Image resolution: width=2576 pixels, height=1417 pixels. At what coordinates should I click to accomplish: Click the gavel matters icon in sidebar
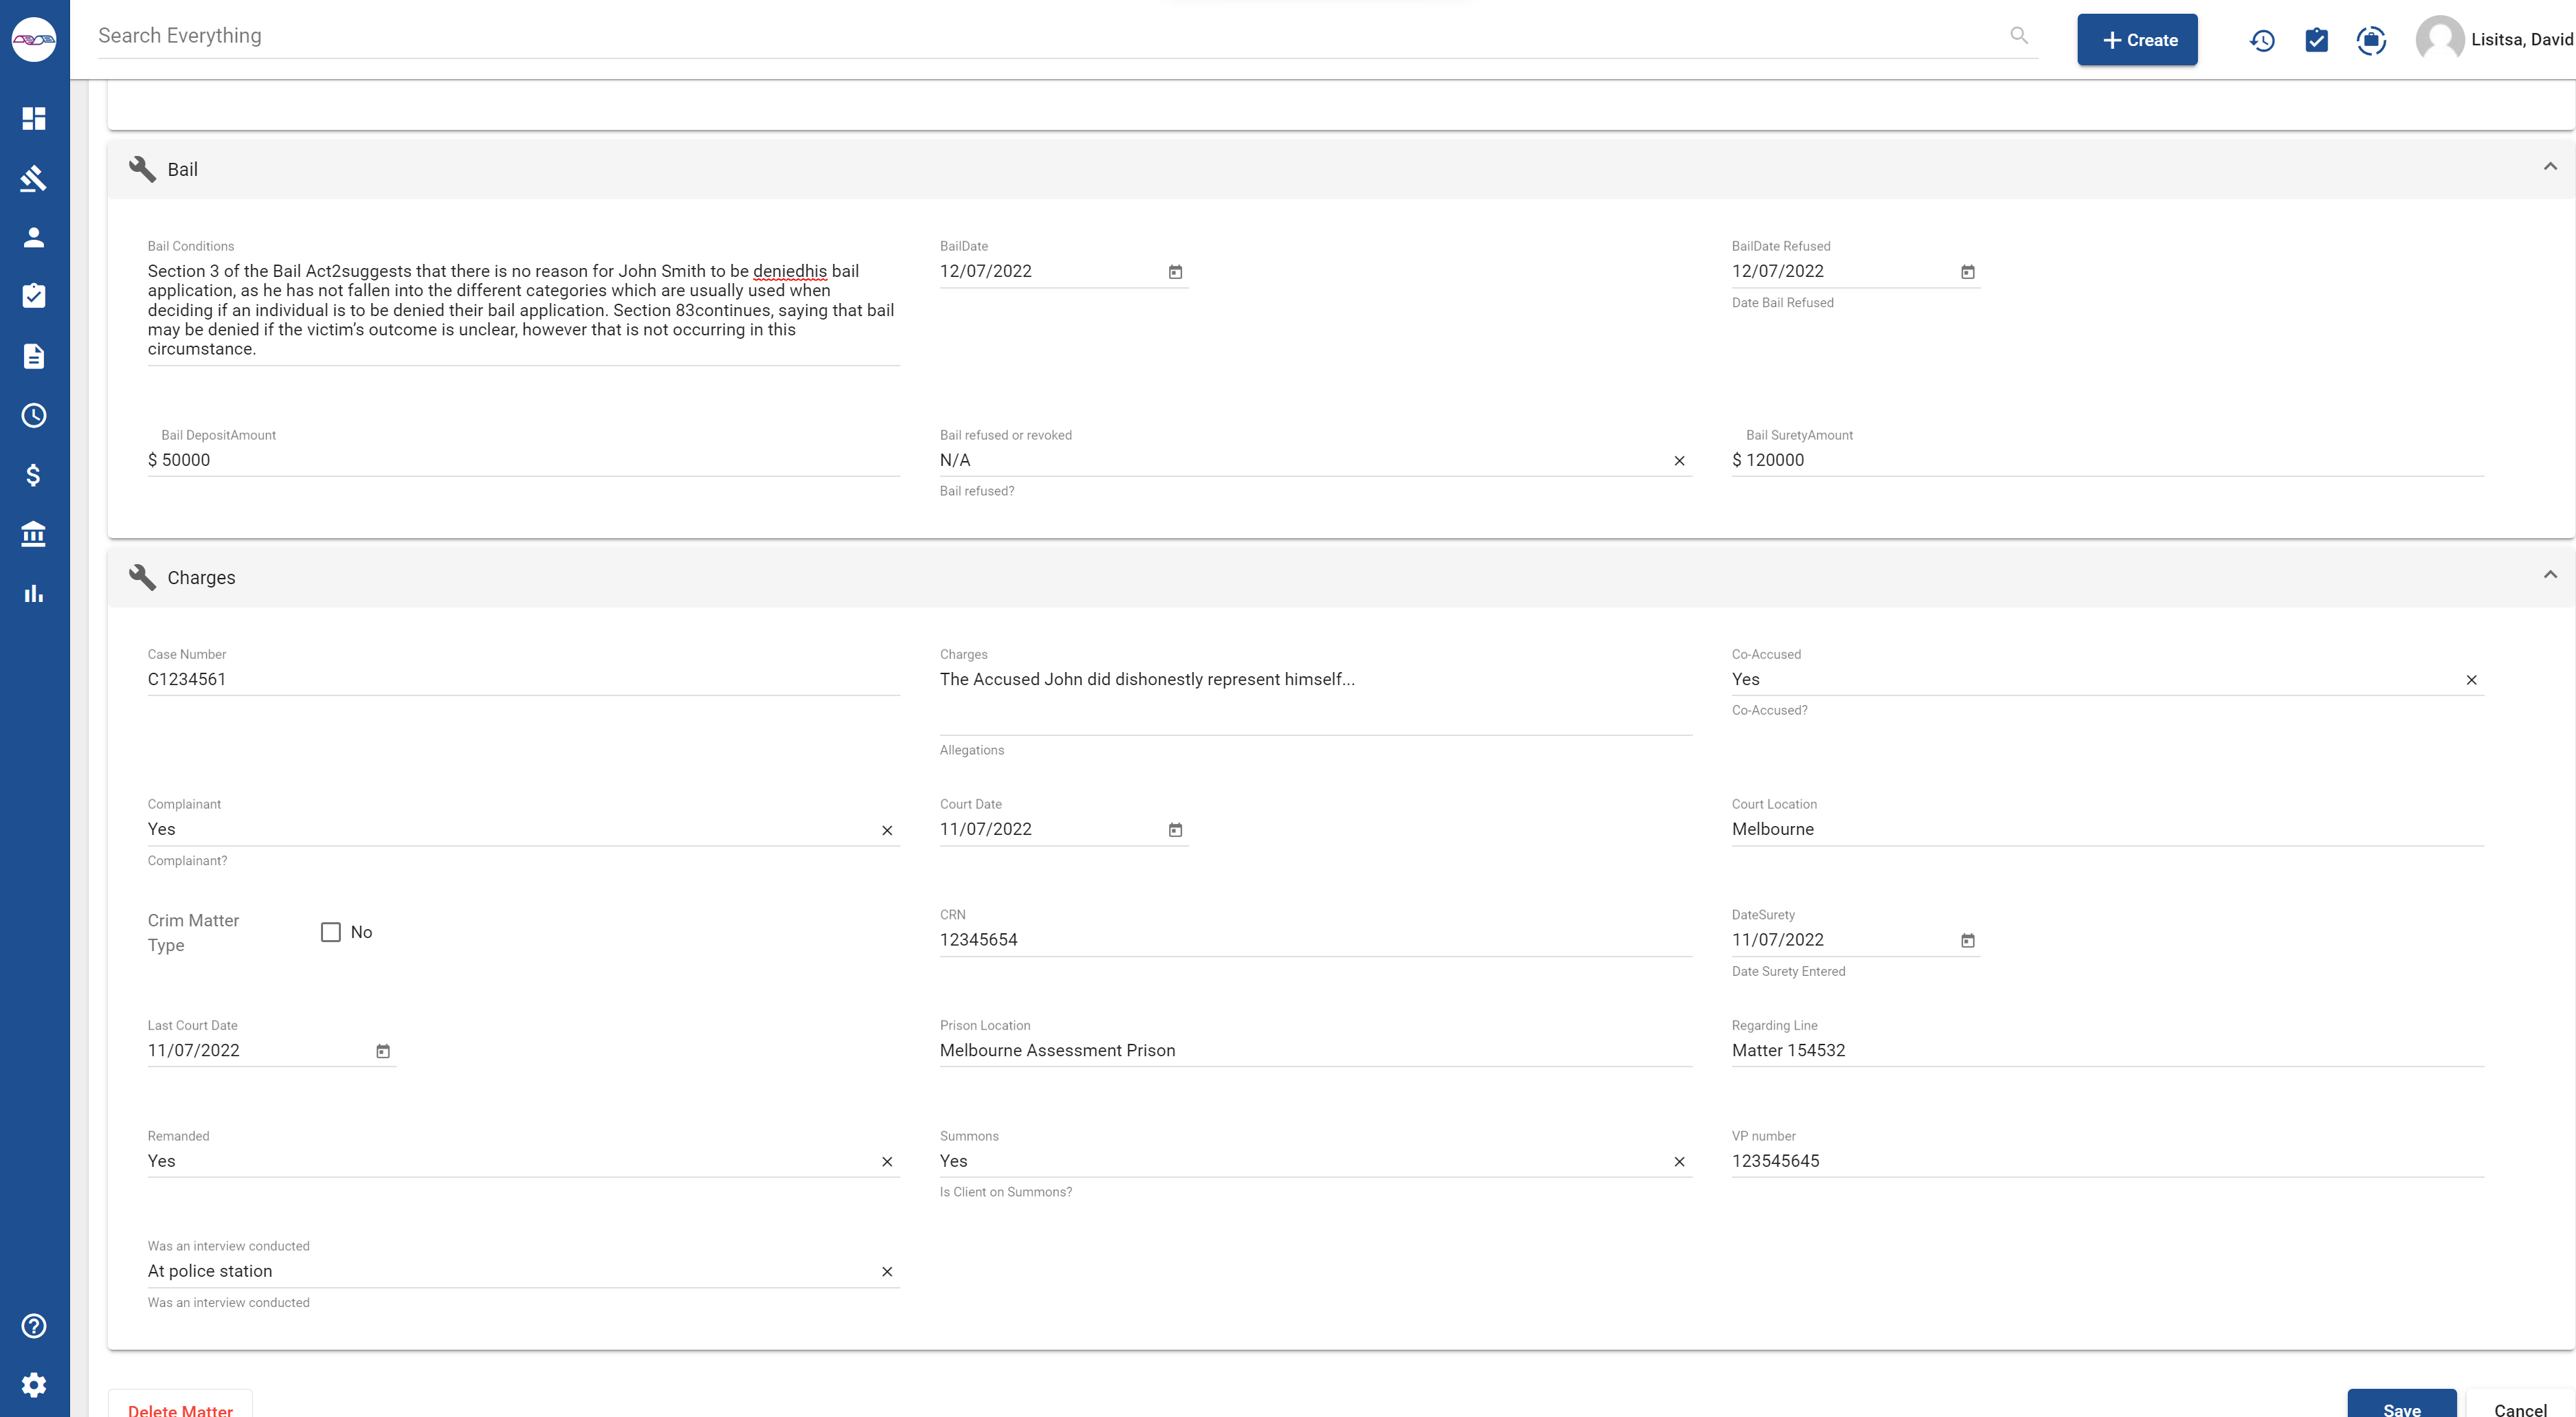click(34, 178)
